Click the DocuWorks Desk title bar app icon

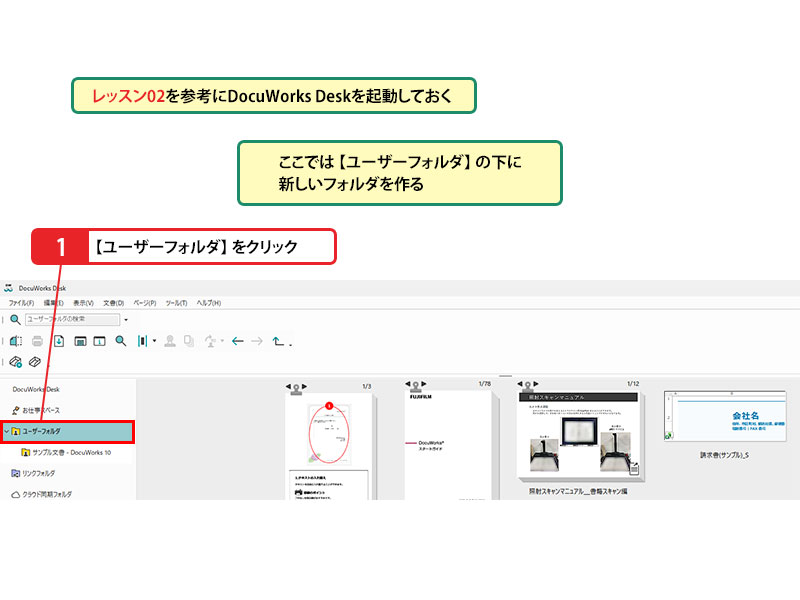[x=9, y=288]
